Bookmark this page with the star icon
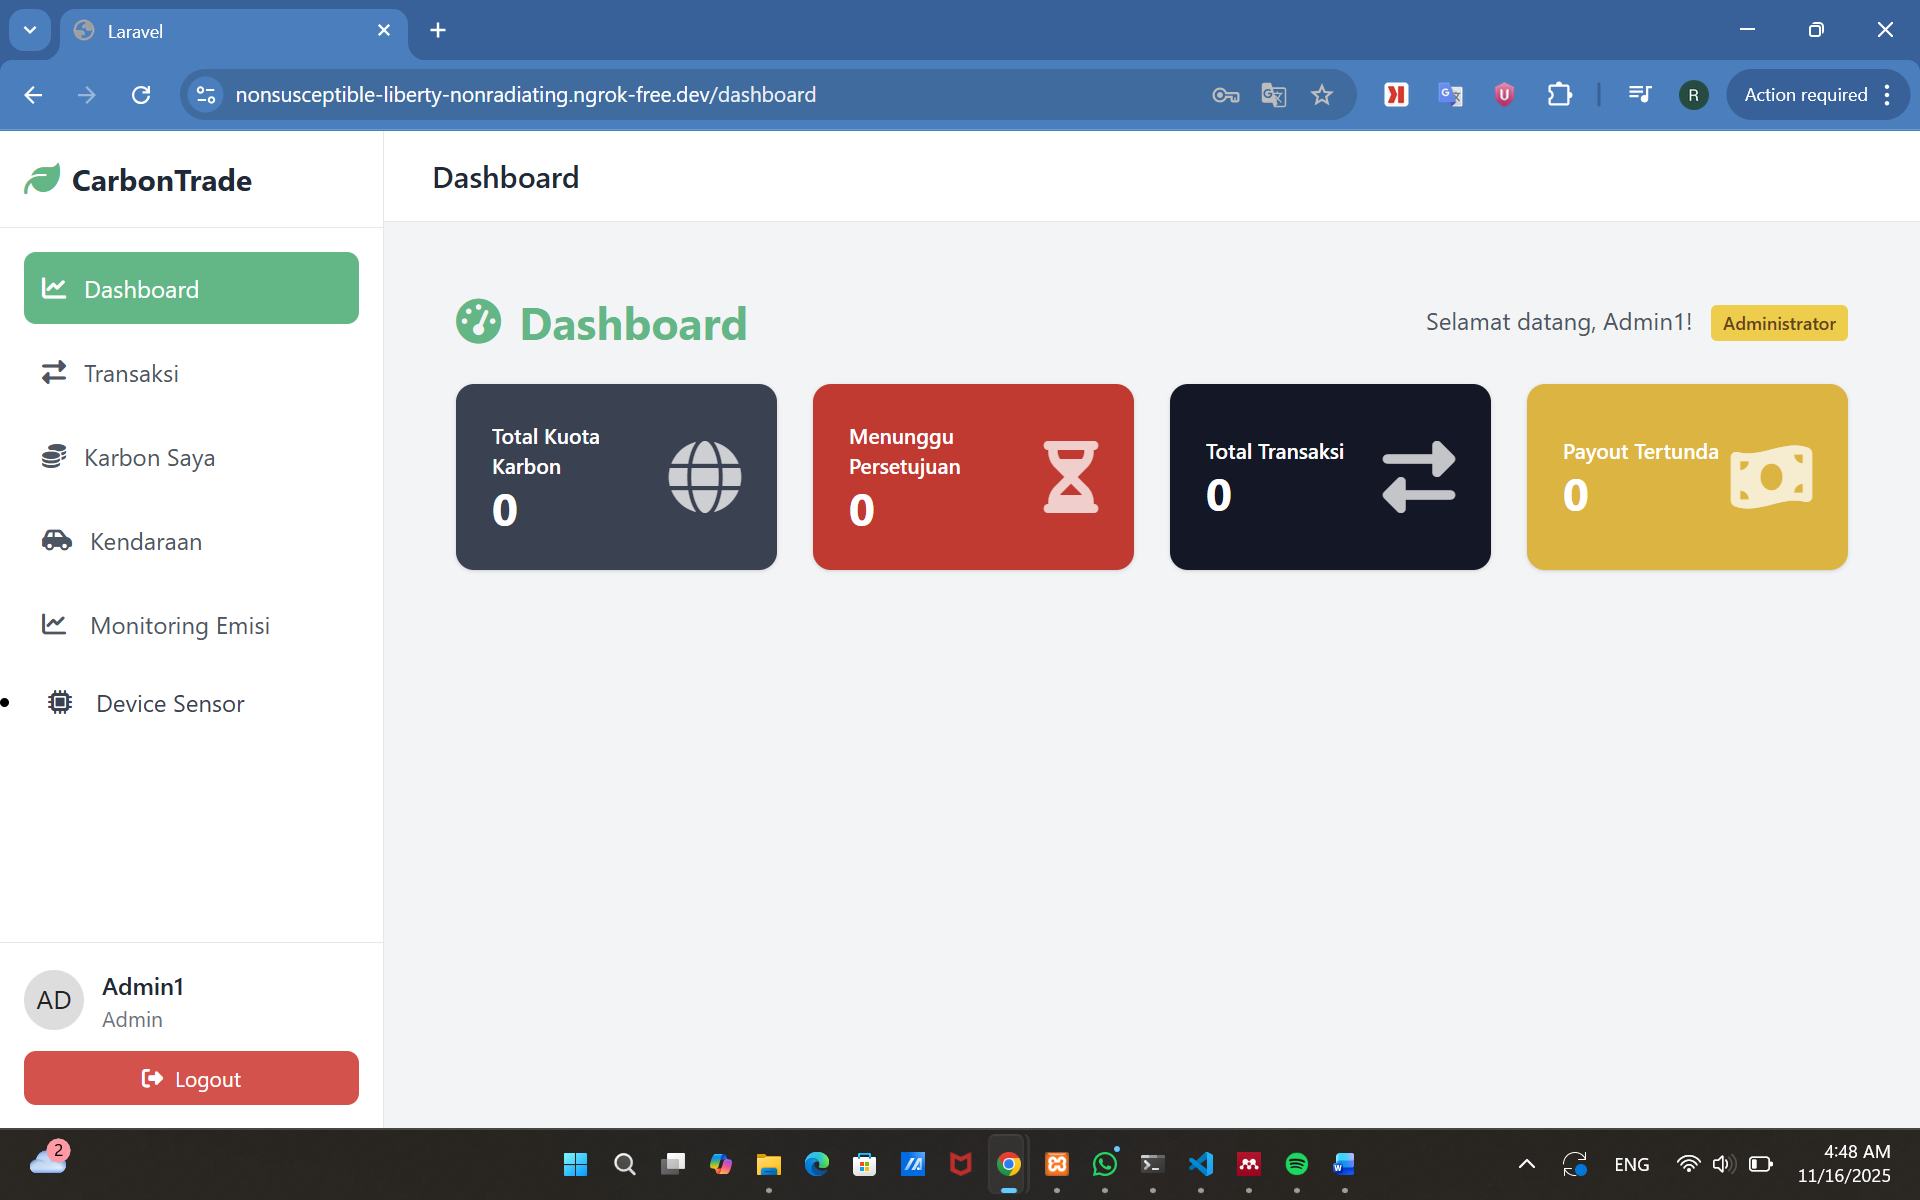Screen dimensions: 1920x1200 click(x=1322, y=95)
